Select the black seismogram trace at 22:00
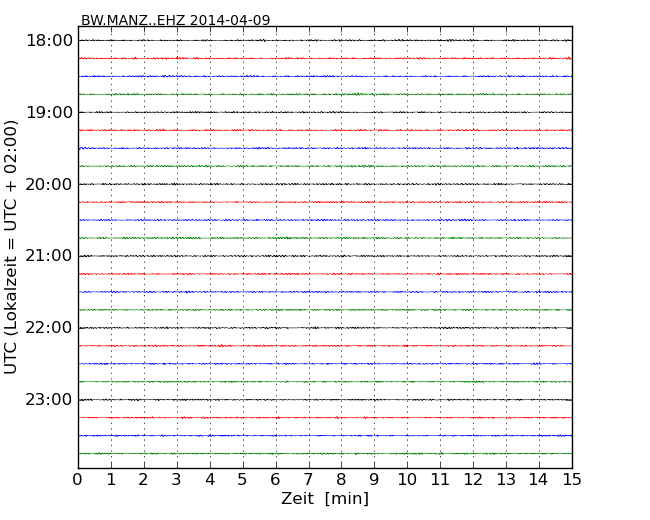Screen dimensions: 650x520 (325, 328)
